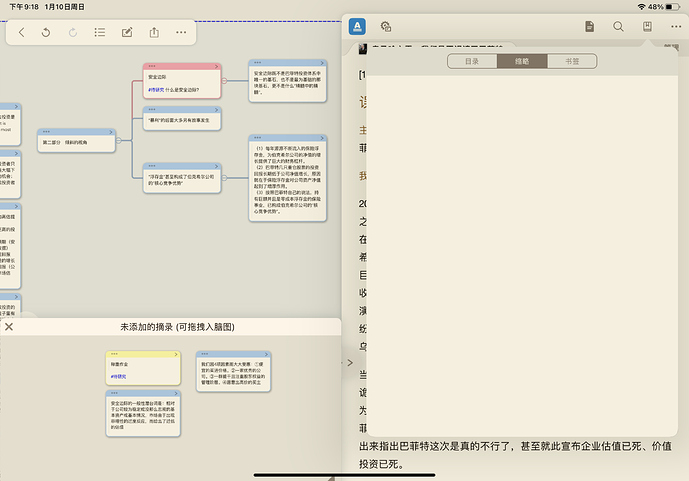The height and width of the screenshot is (481, 689).
Task: Collapse branches of the 第二部分 node
Action: [119, 141]
